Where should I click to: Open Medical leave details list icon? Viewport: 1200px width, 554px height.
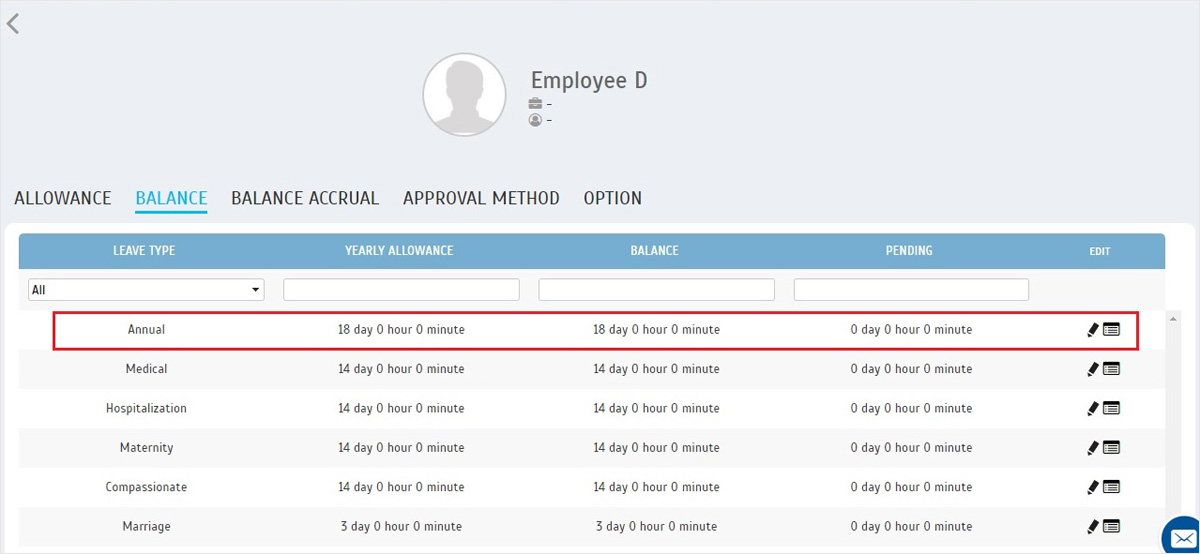(x=1111, y=369)
